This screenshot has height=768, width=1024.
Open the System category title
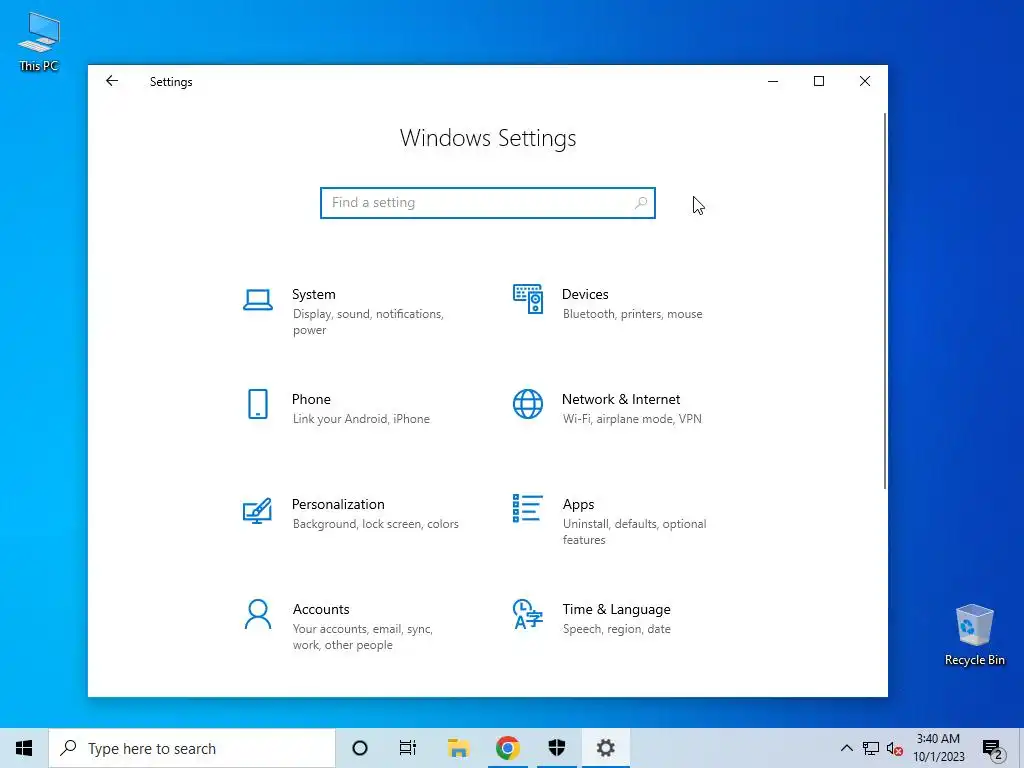coord(313,295)
